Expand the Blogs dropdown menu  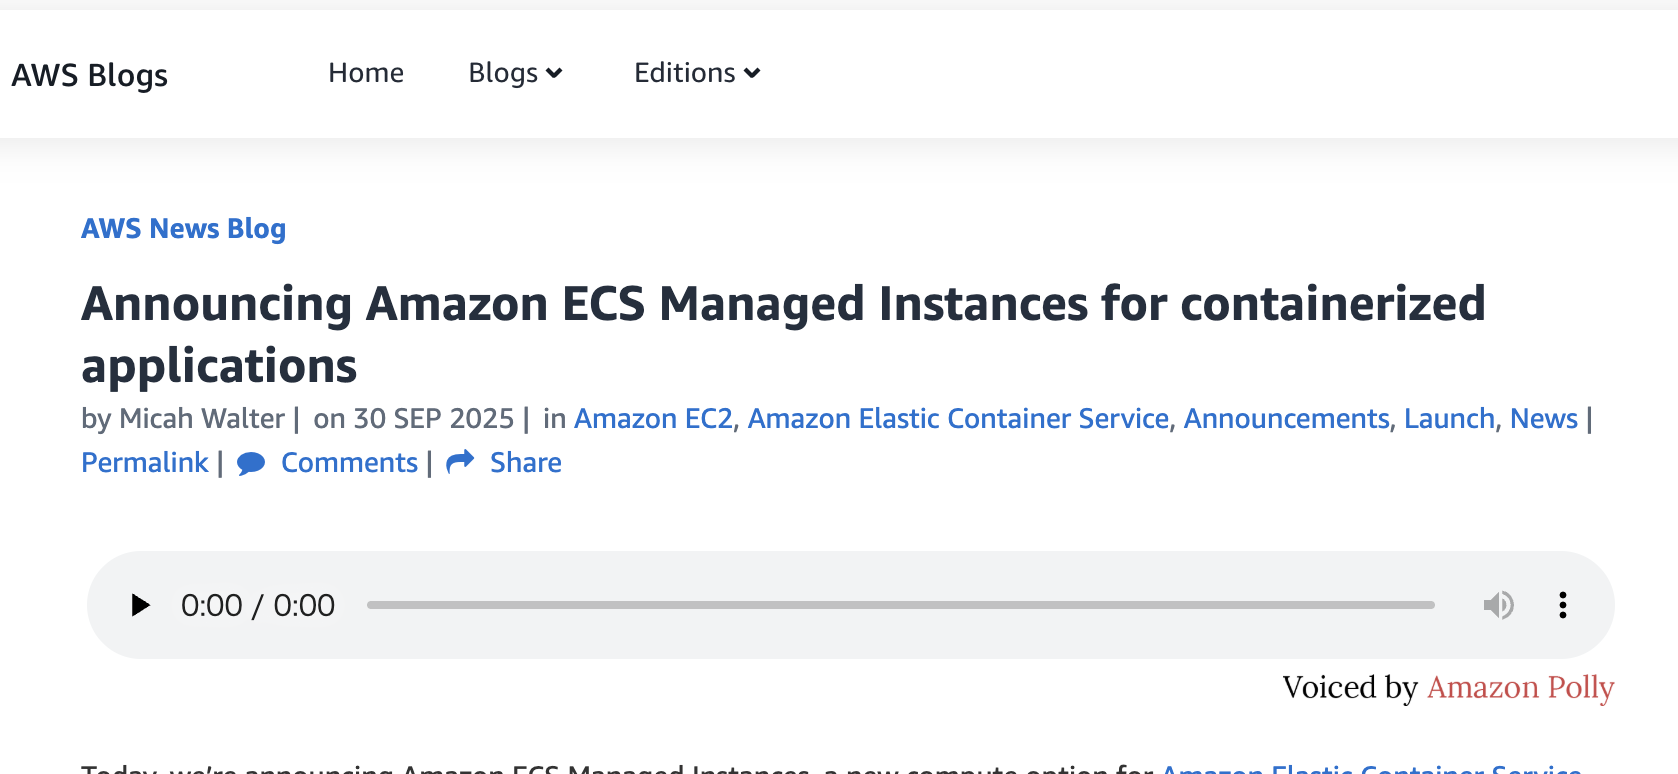(x=515, y=73)
